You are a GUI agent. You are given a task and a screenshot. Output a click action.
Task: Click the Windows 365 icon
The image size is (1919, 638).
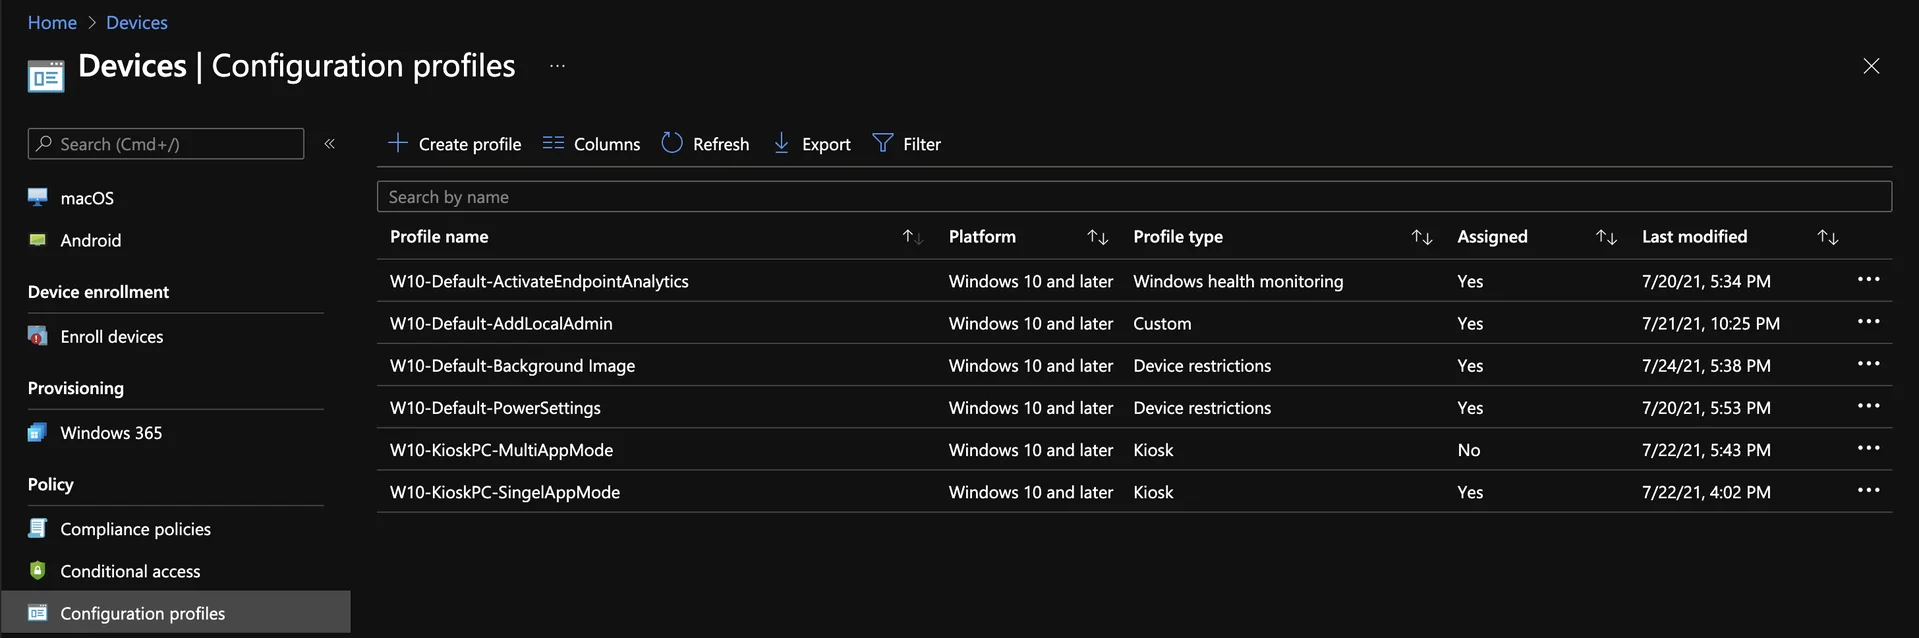pos(38,432)
